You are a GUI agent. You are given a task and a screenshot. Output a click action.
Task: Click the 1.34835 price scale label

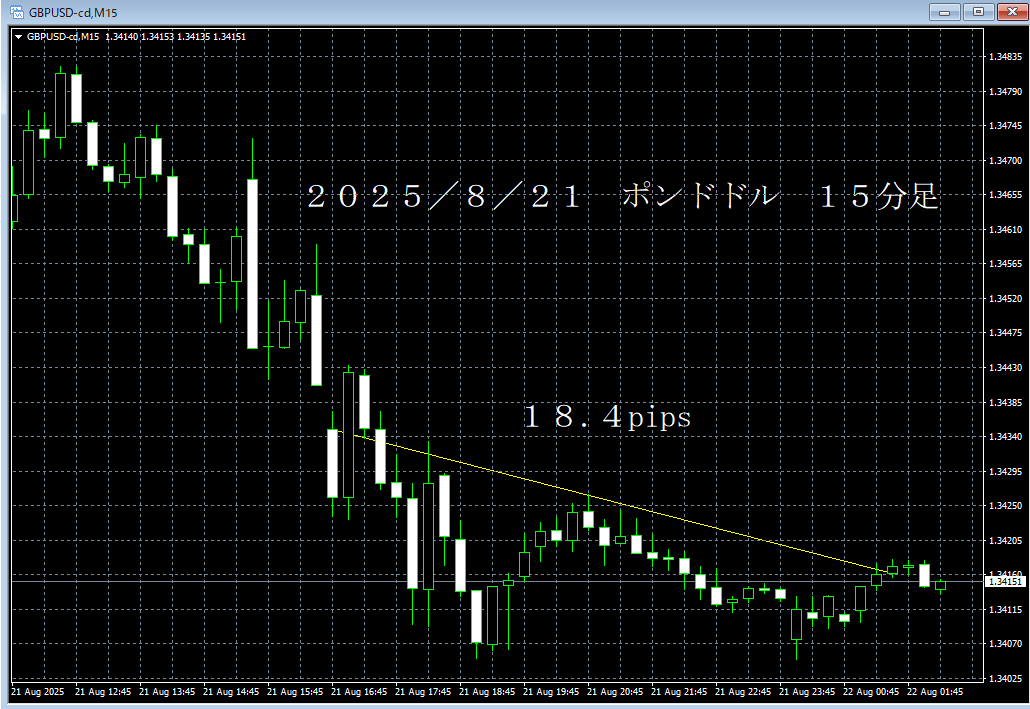(x=1006, y=57)
